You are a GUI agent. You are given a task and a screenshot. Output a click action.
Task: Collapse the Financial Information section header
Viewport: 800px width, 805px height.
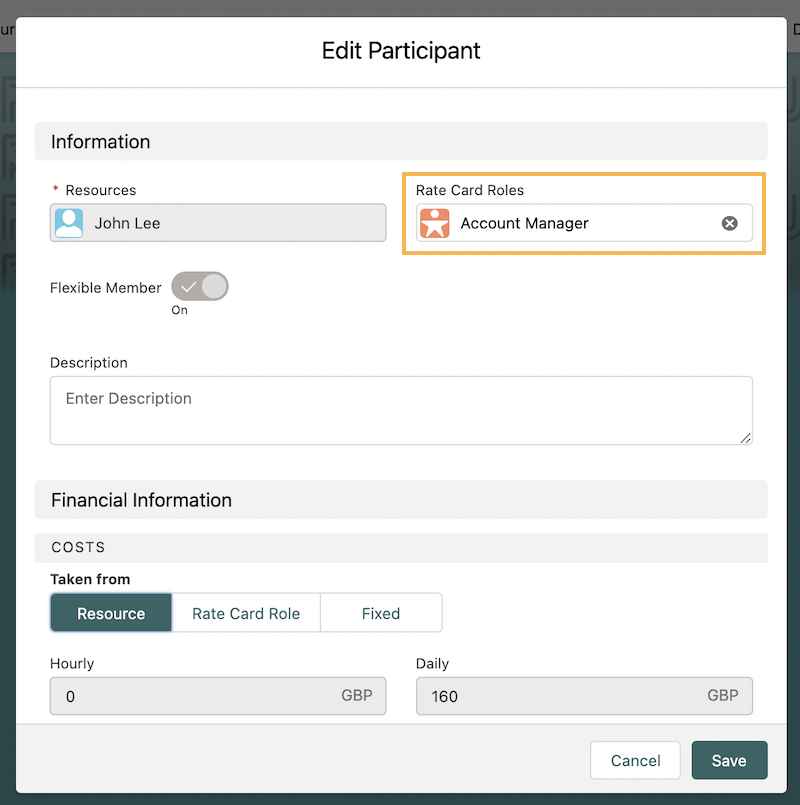coord(400,500)
